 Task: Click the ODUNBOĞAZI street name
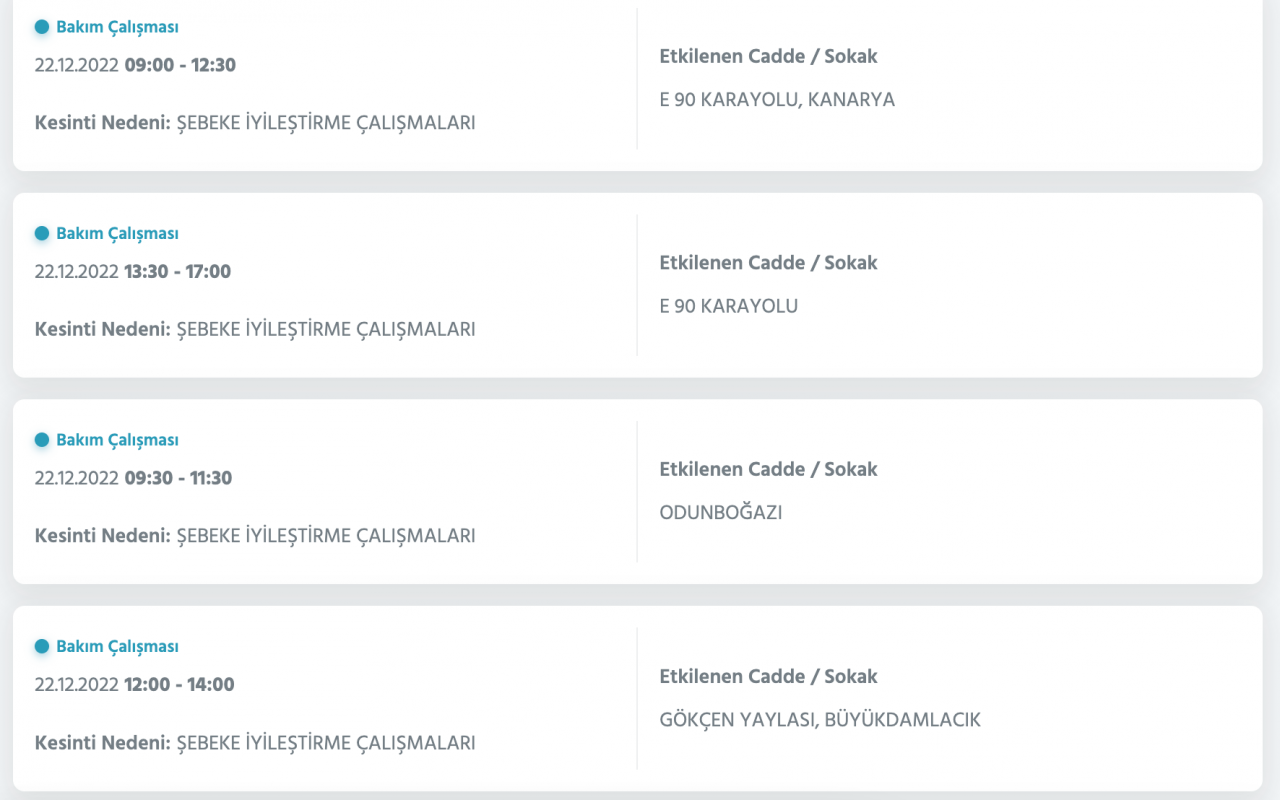click(720, 513)
